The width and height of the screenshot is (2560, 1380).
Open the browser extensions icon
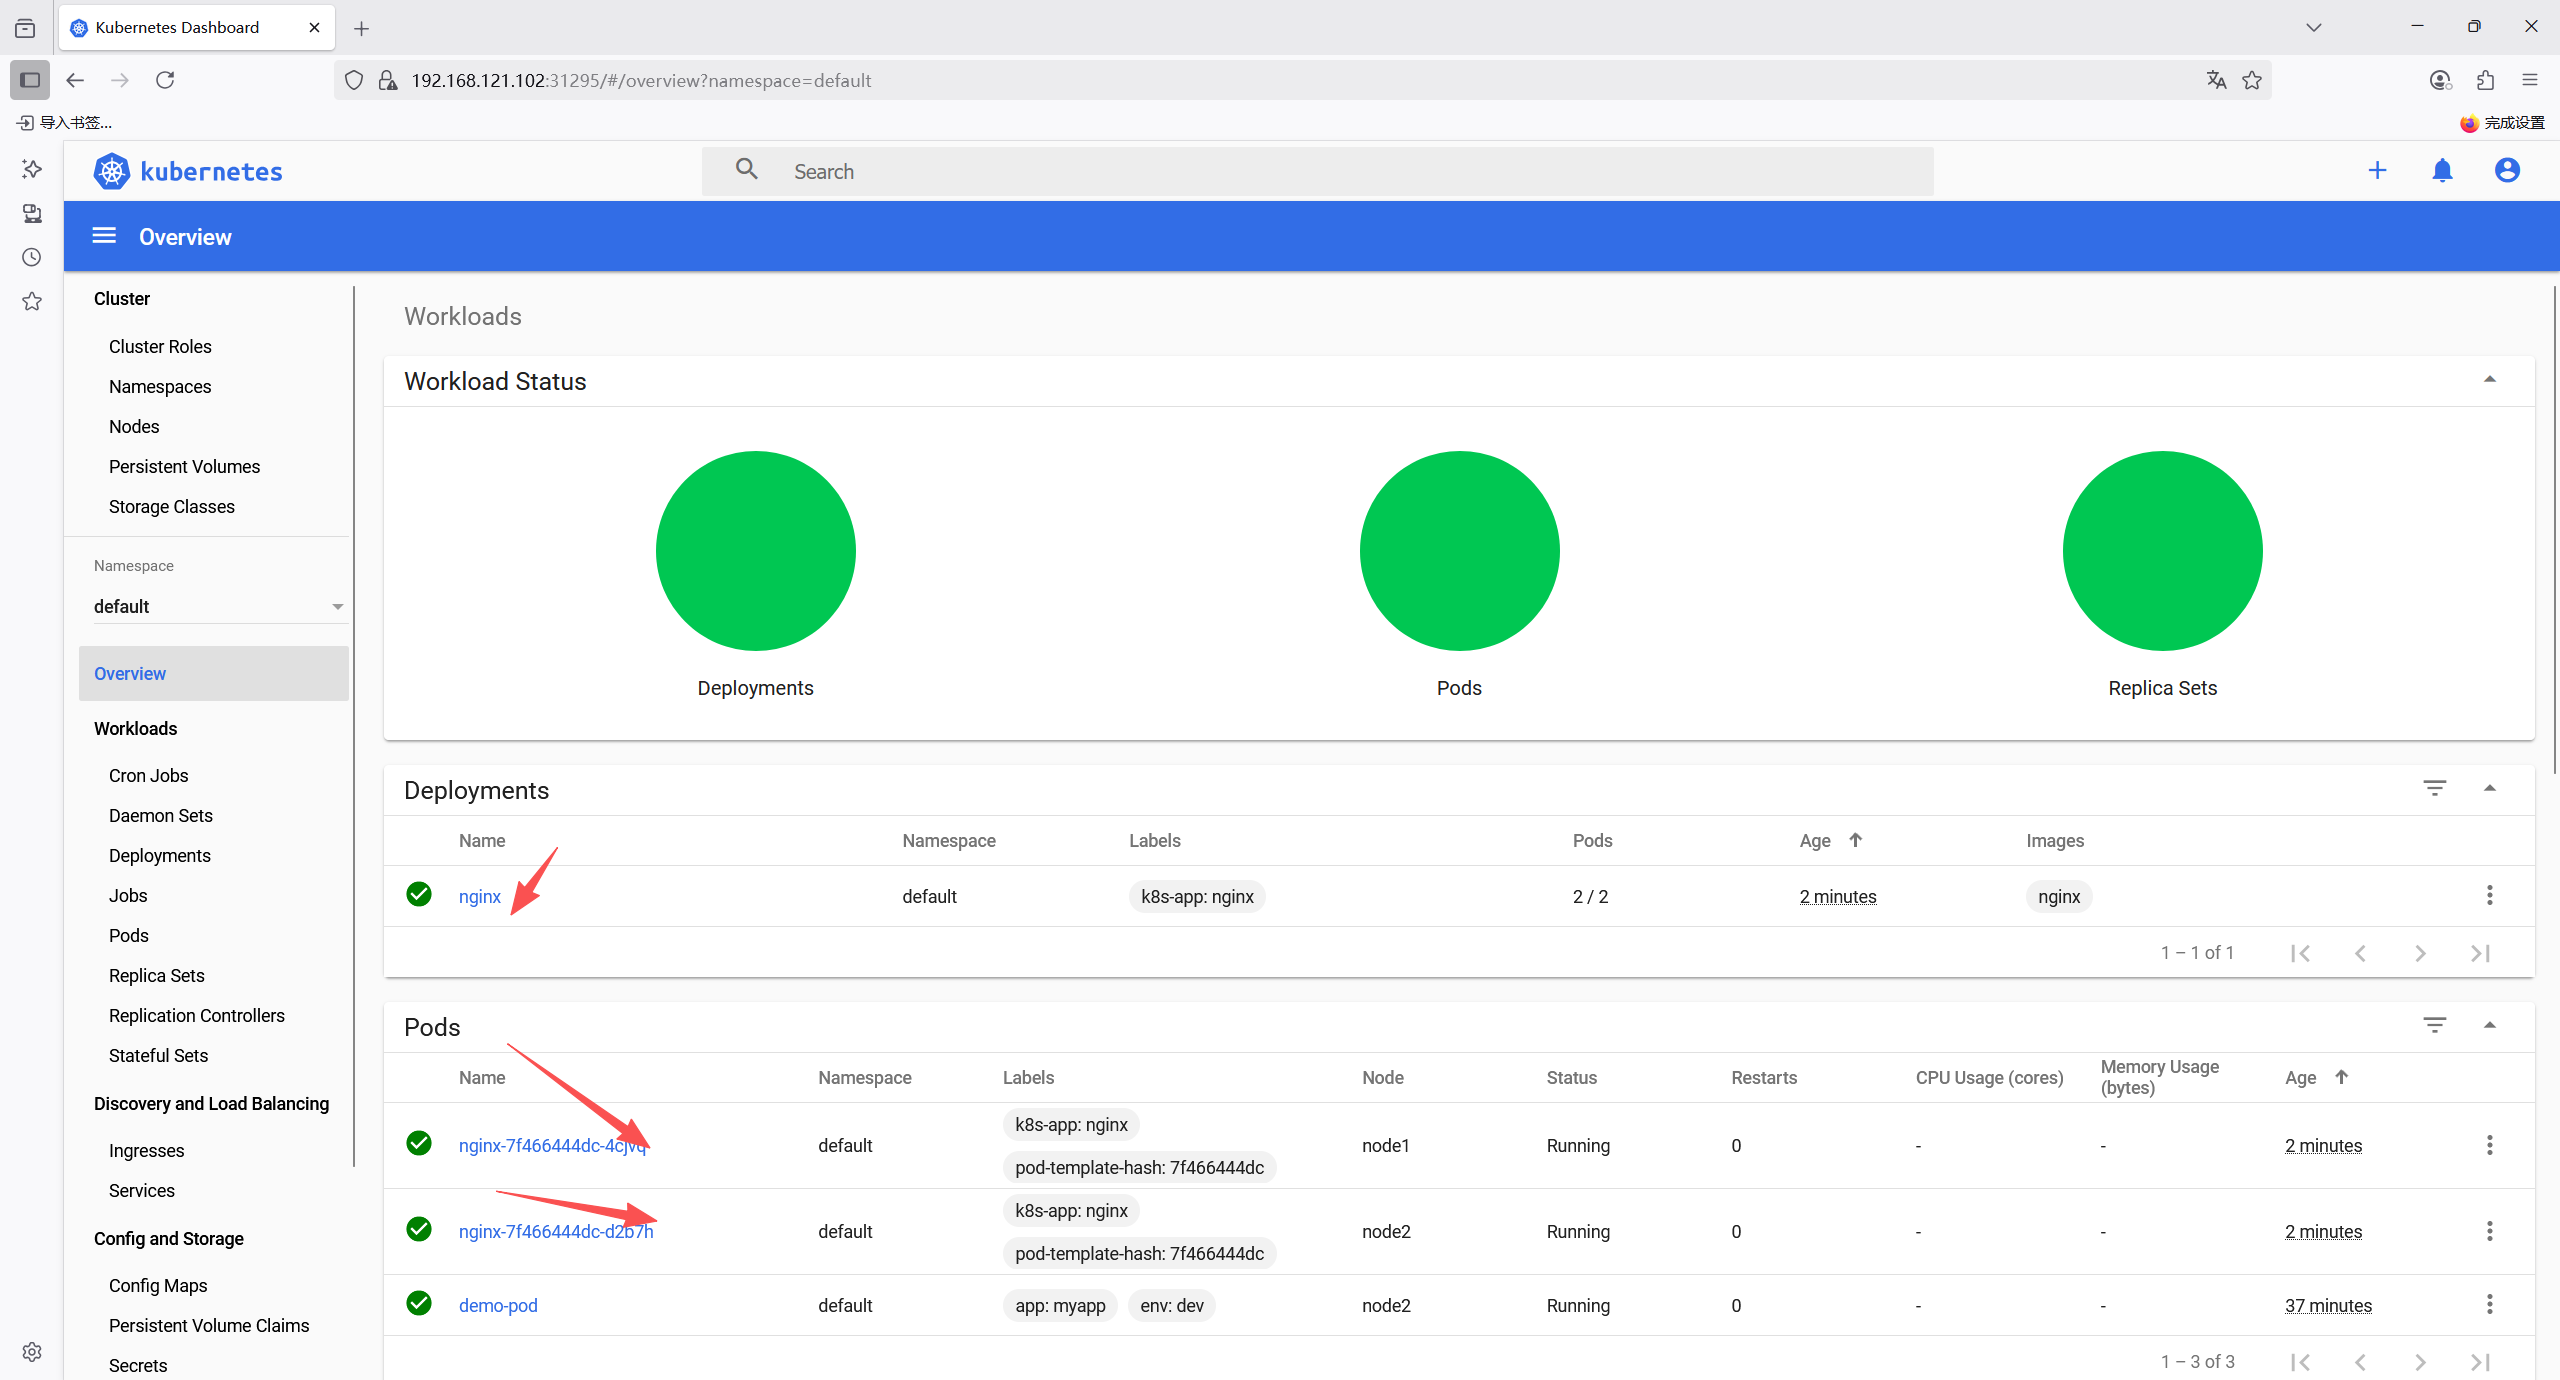pos(2485,80)
